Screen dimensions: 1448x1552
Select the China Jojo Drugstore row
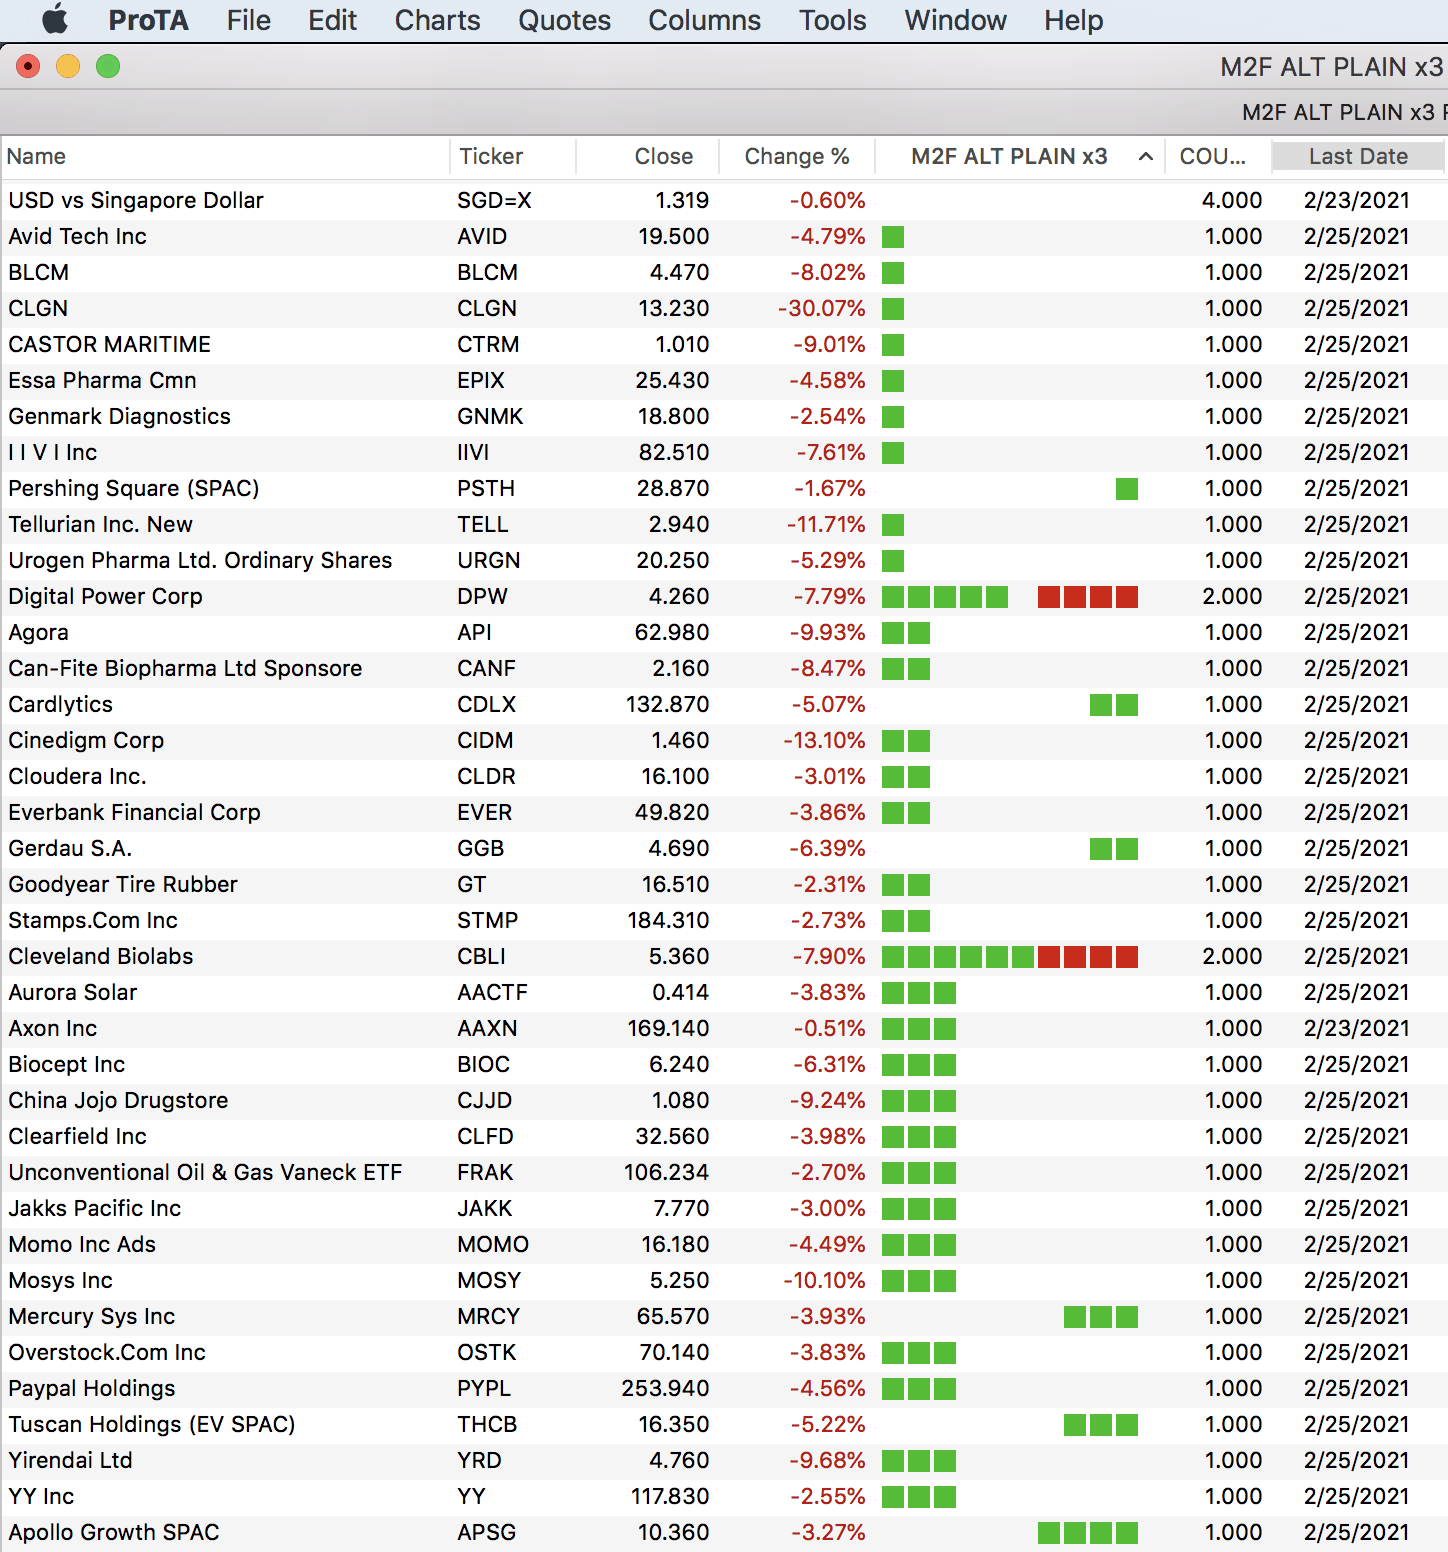click(x=724, y=1101)
